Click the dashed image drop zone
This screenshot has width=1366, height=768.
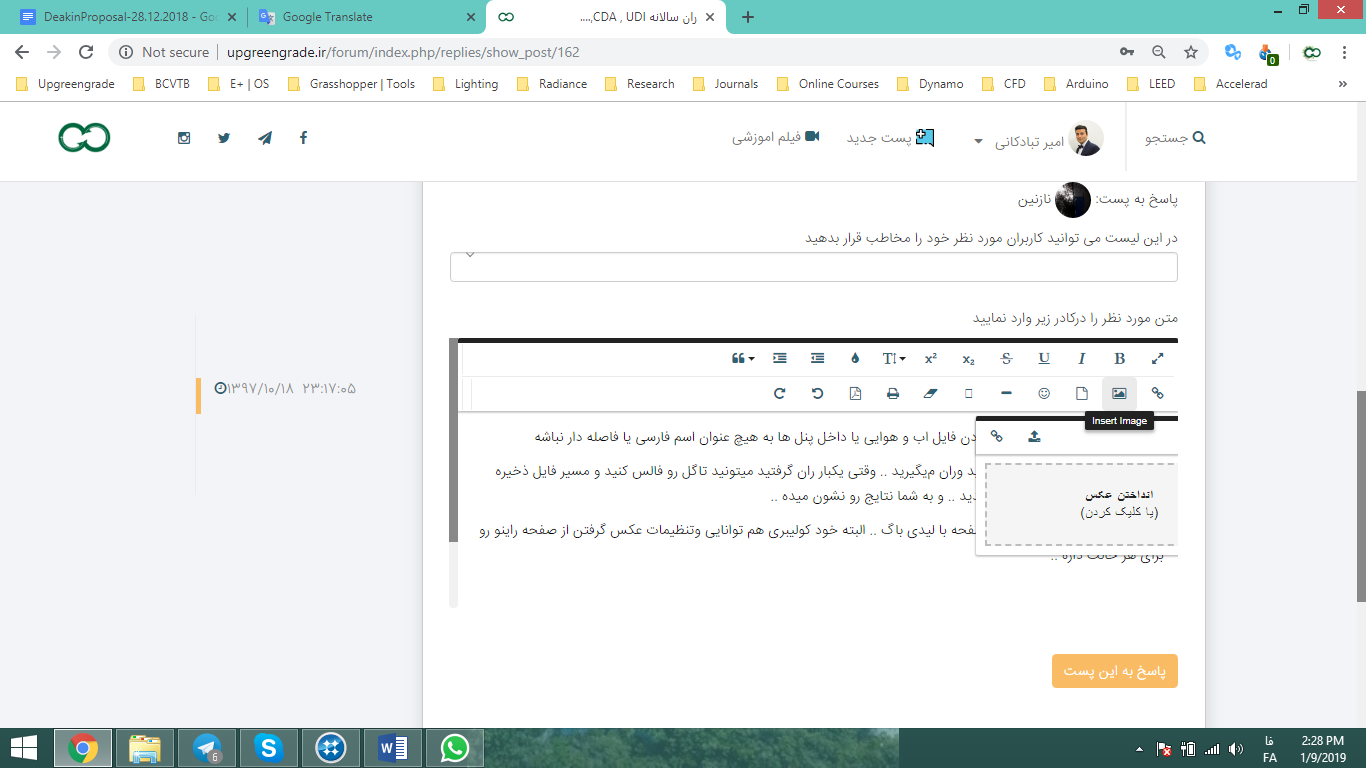(1082, 504)
